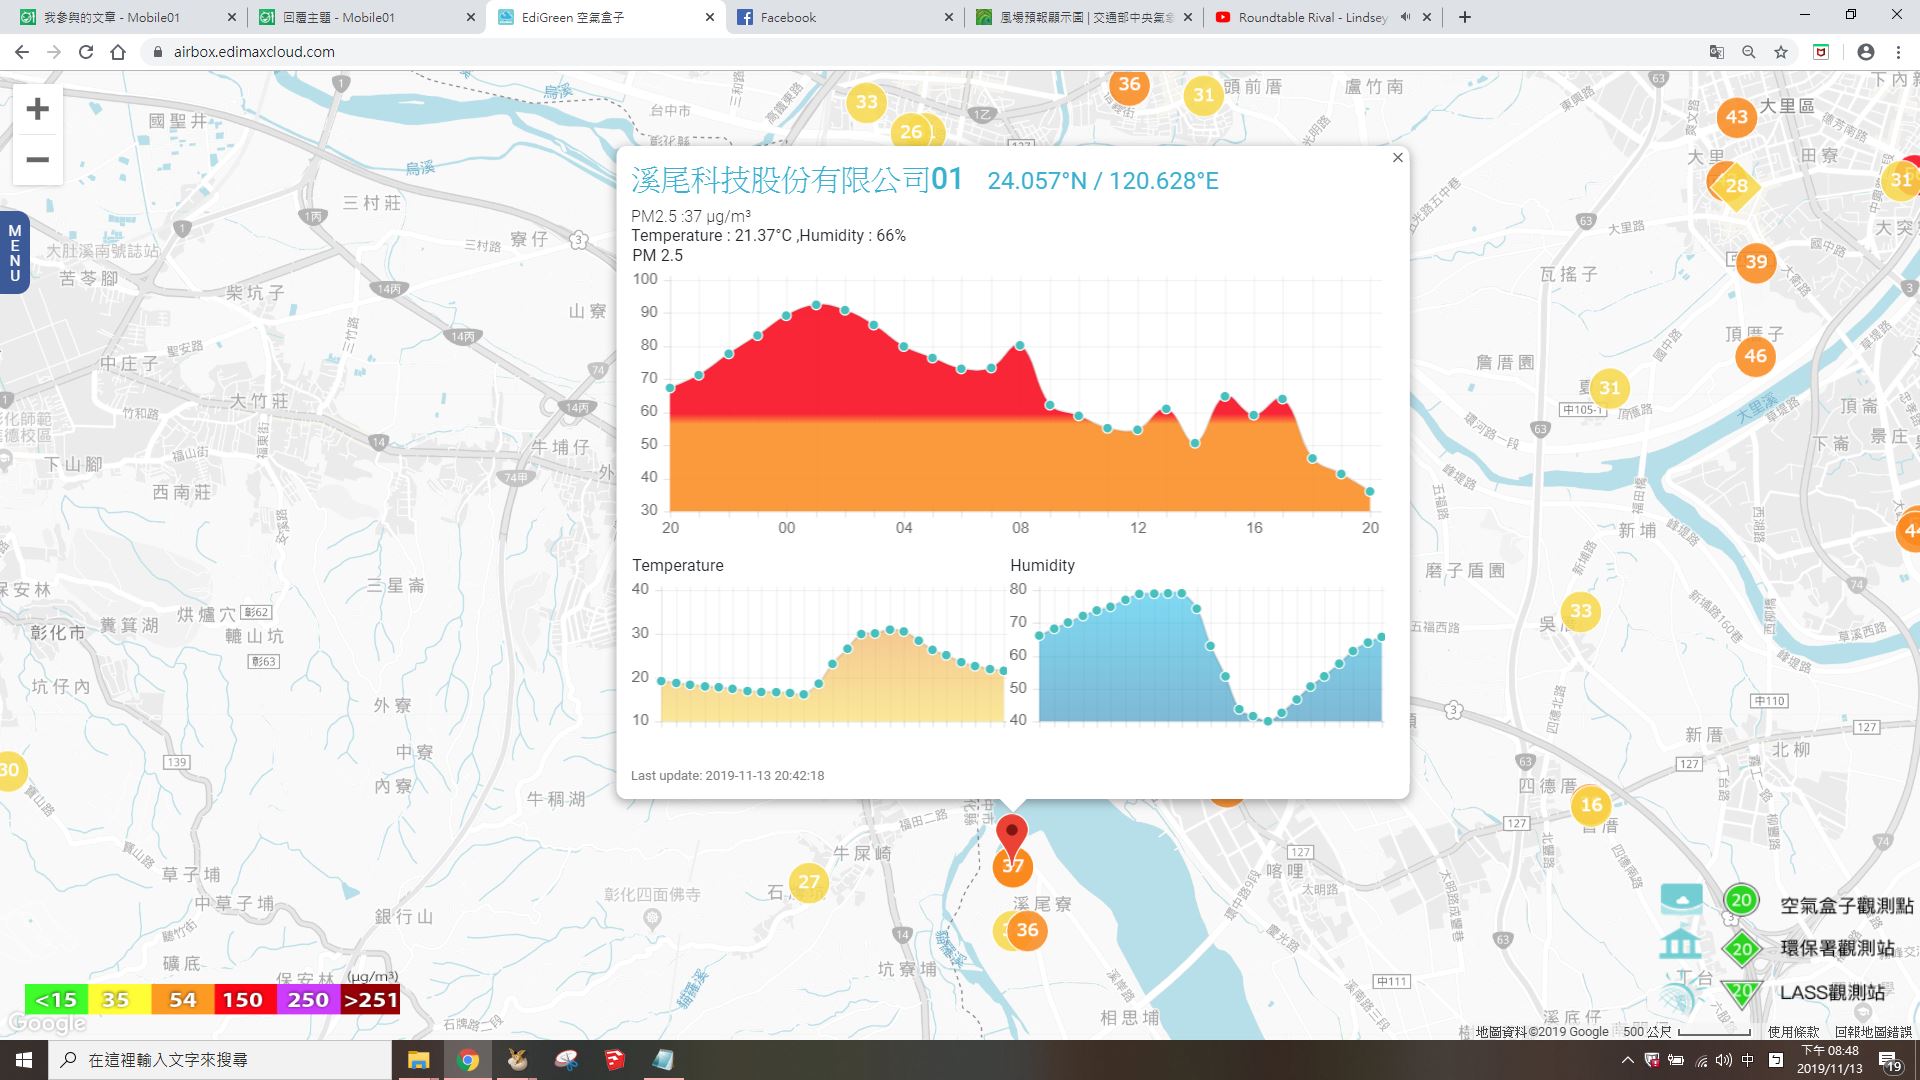
Task: Close the station info popup
Action: coord(1398,157)
